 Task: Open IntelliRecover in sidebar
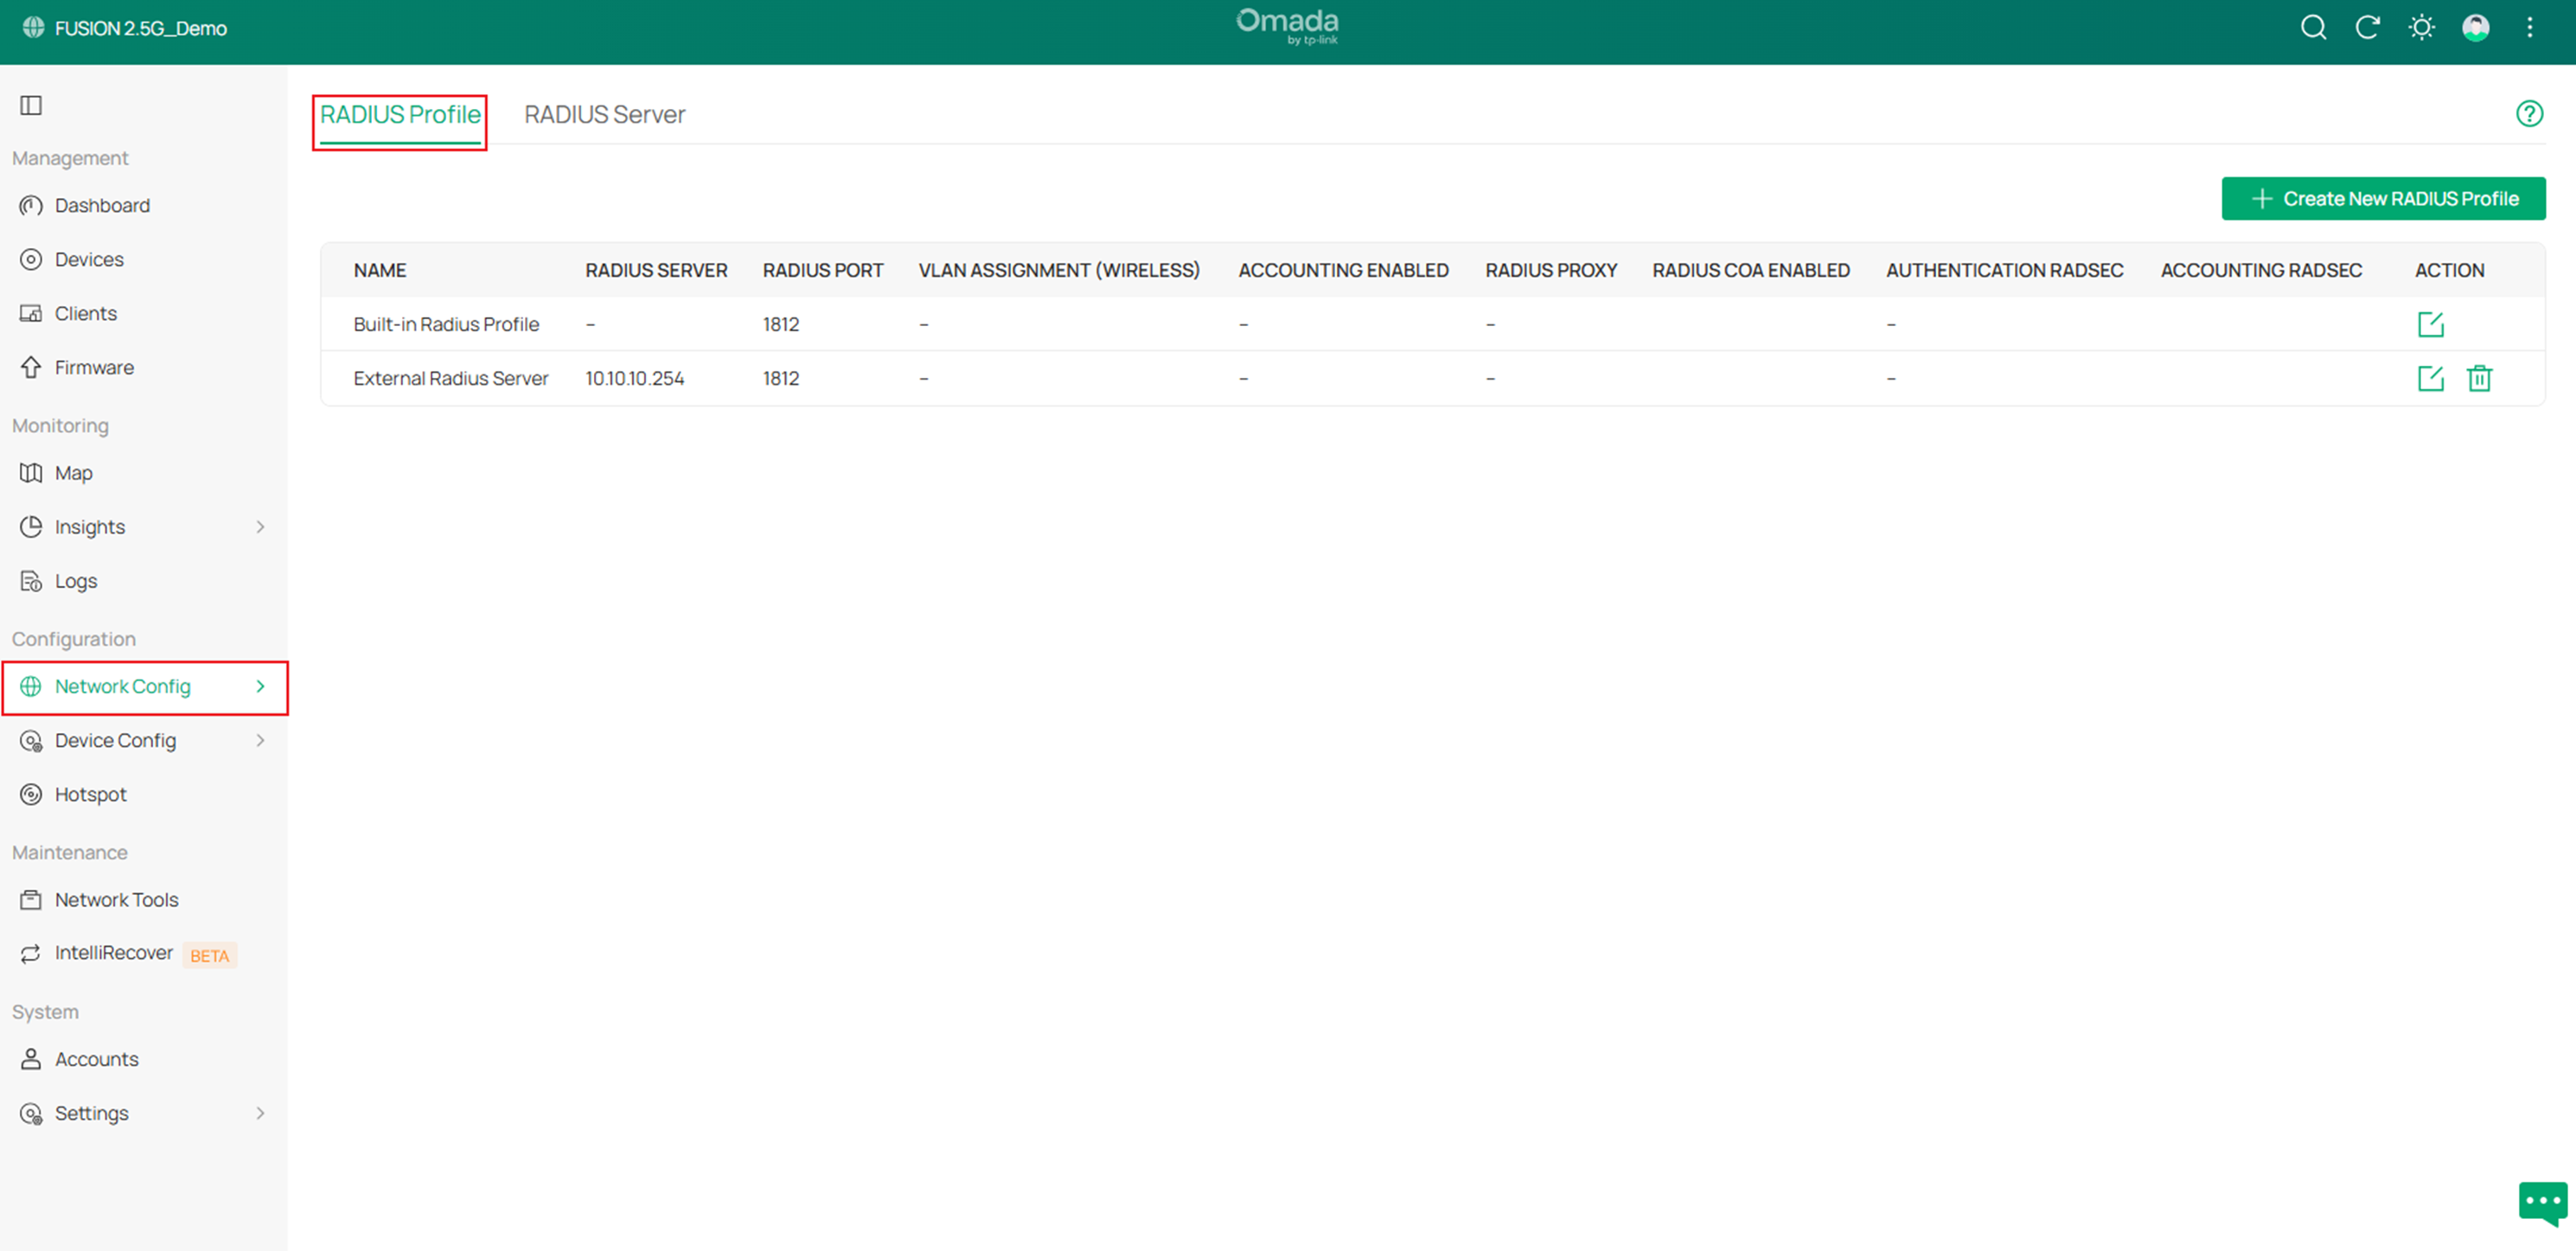(x=114, y=953)
